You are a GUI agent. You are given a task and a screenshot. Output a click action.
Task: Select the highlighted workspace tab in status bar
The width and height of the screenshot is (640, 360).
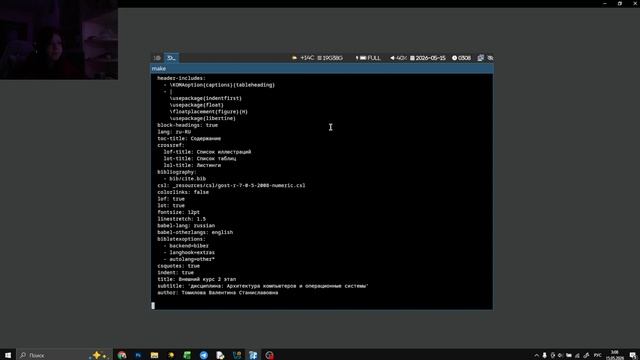(x=171, y=58)
